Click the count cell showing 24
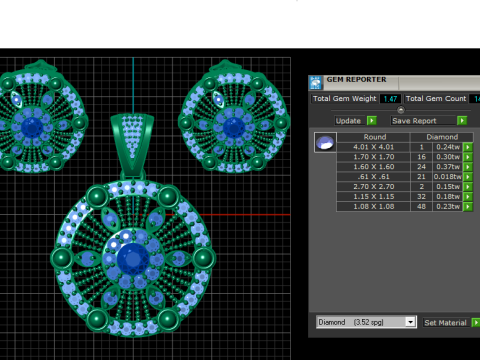 click(421, 167)
